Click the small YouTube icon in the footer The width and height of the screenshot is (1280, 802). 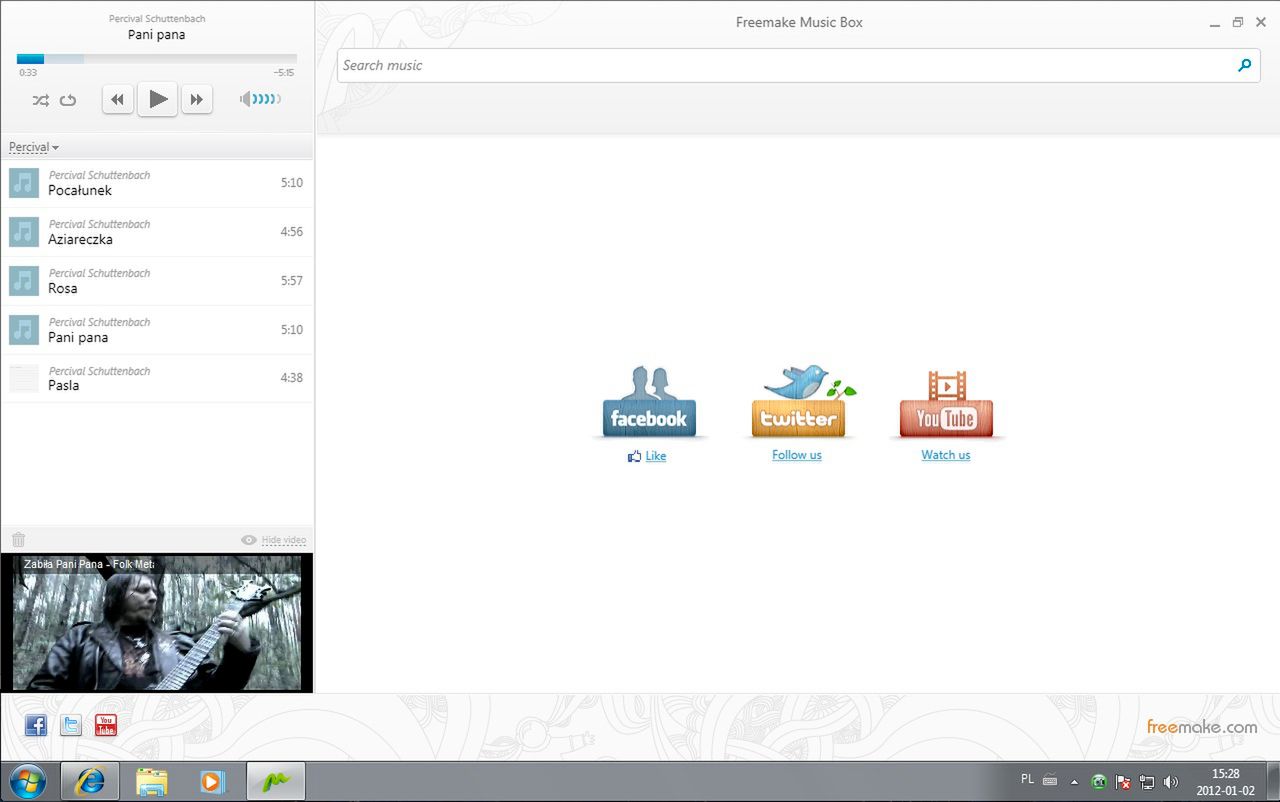tap(106, 725)
